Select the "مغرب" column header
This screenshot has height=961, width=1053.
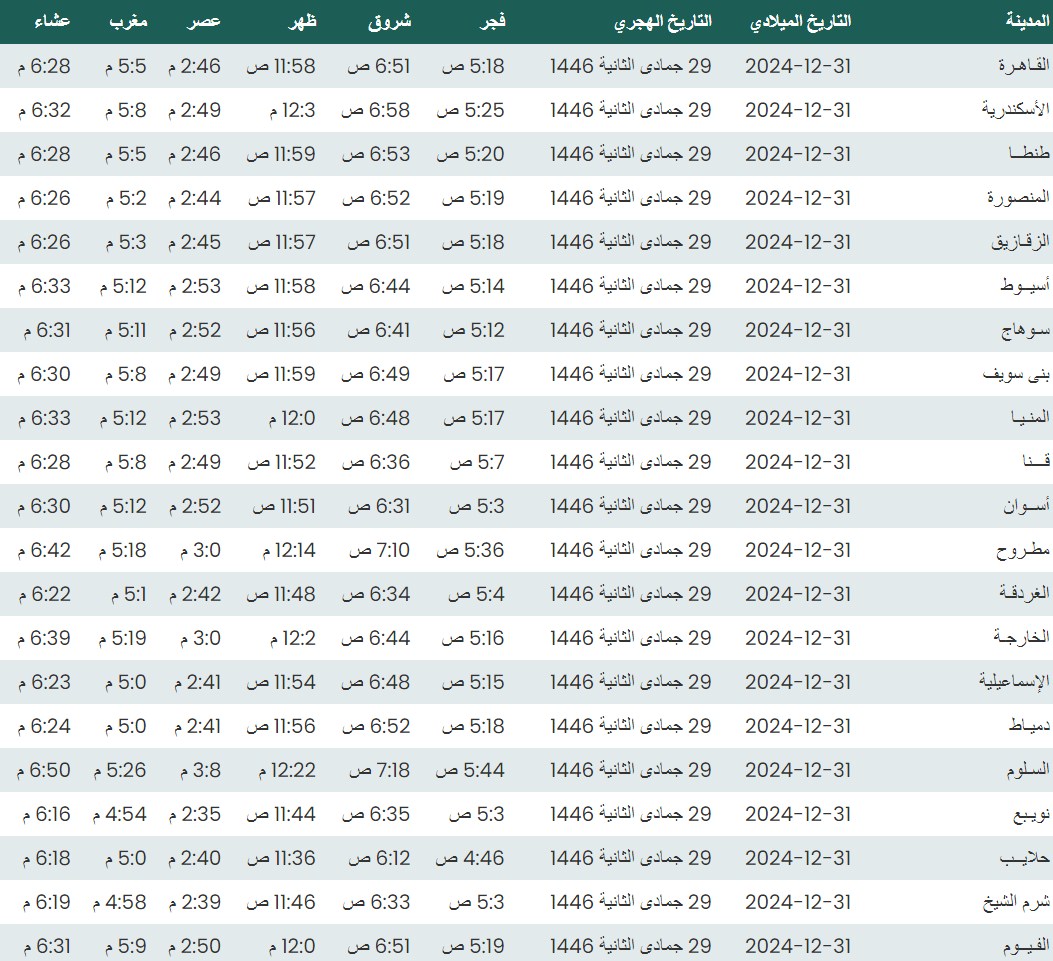pos(128,22)
